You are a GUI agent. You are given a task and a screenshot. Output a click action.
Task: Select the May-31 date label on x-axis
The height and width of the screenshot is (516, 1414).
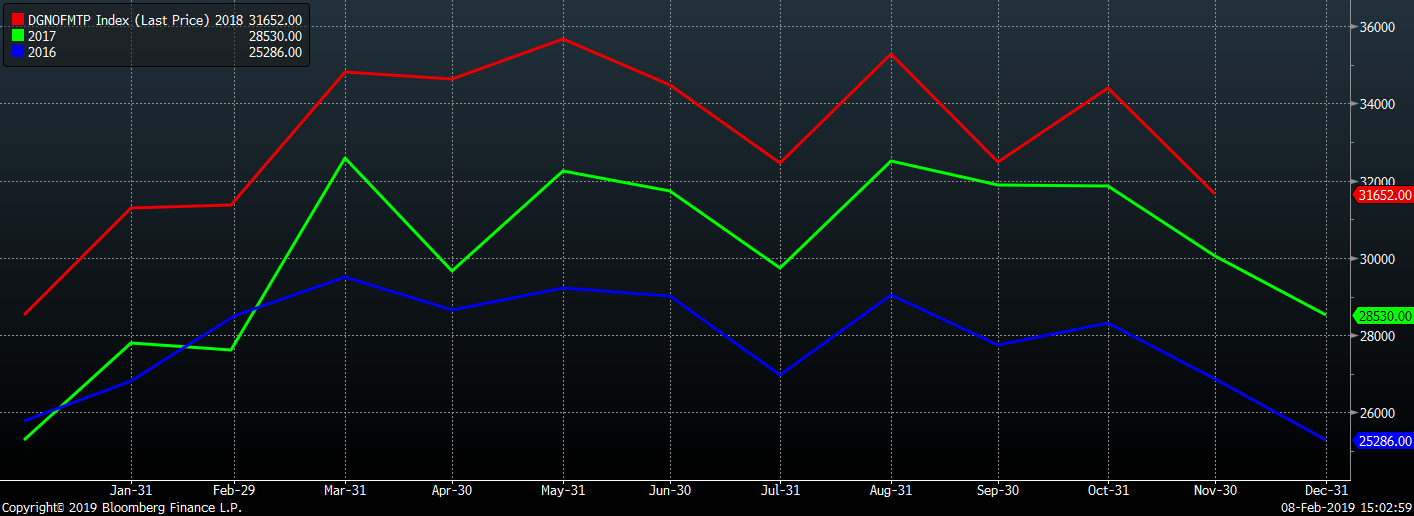(x=563, y=491)
